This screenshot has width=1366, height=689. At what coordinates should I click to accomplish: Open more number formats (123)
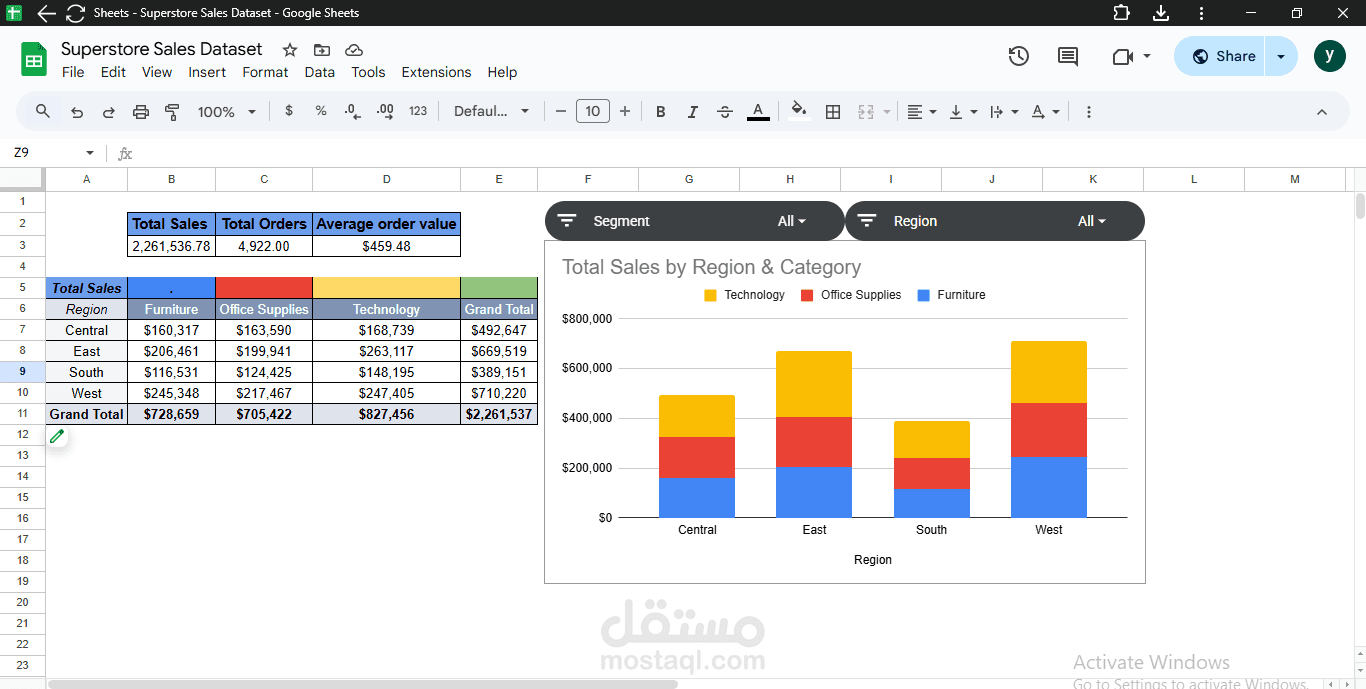(418, 111)
